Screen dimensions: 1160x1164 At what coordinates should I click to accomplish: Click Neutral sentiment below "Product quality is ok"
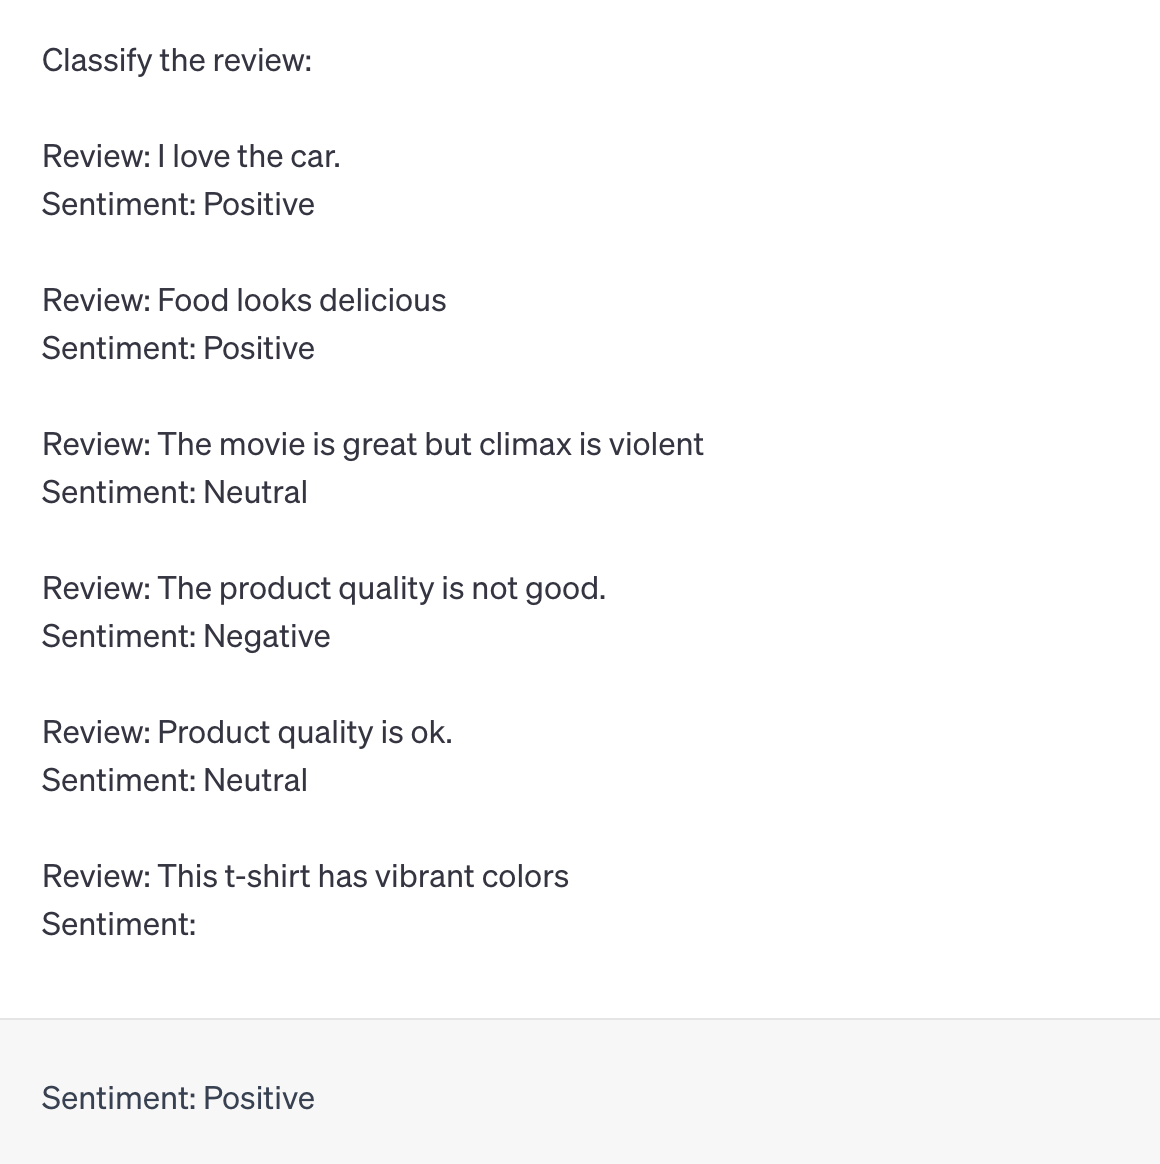pos(255,780)
